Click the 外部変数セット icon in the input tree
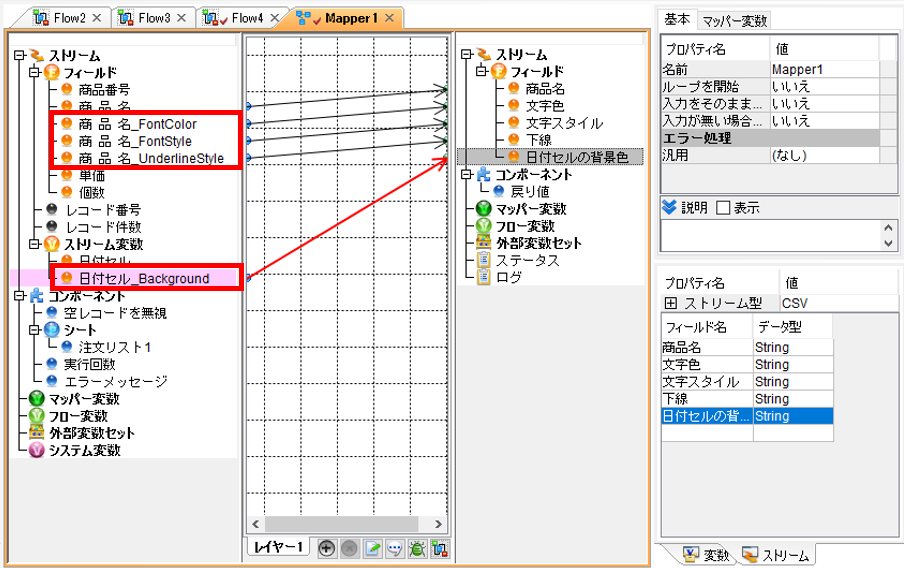The image size is (904, 568). (36, 432)
